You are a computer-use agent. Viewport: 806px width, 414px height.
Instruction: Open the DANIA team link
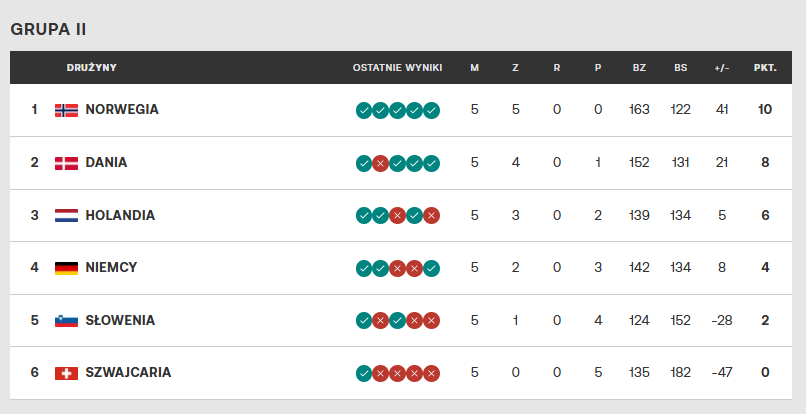coord(106,163)
